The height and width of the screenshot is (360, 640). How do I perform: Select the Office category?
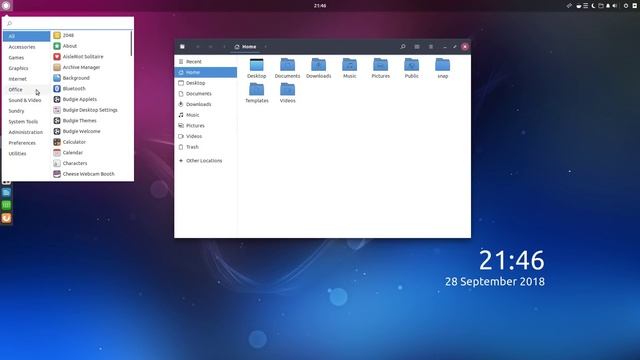click(x=27, y=89)
